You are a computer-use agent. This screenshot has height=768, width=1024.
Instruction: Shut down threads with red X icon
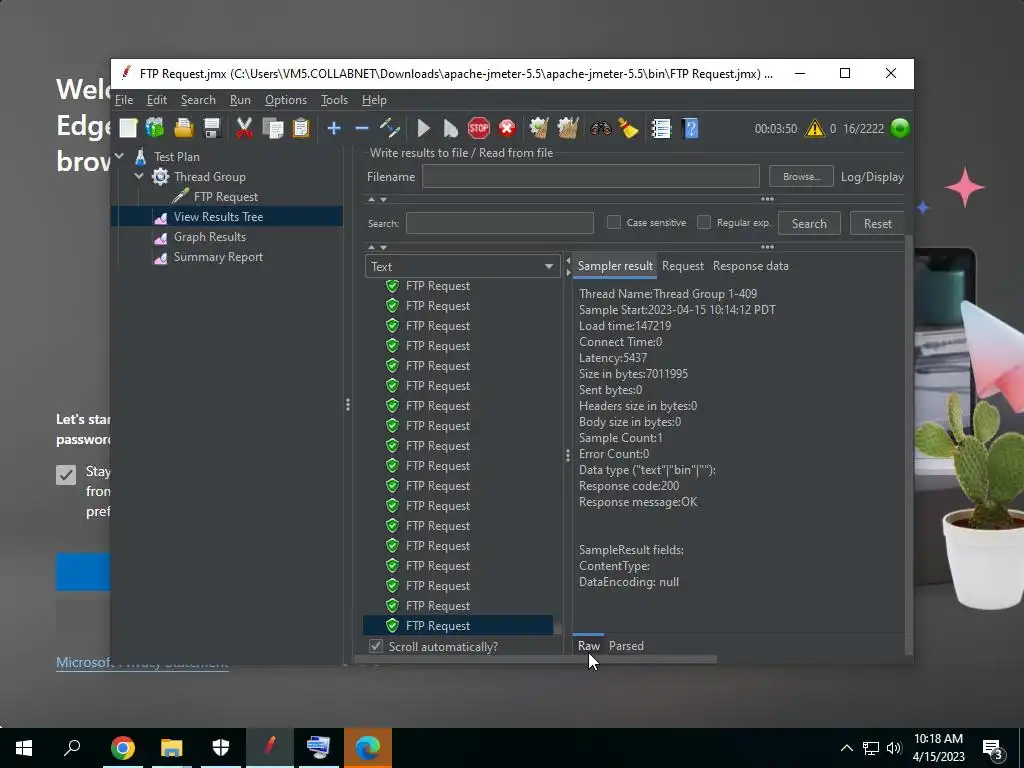click(x=507, y=128)
